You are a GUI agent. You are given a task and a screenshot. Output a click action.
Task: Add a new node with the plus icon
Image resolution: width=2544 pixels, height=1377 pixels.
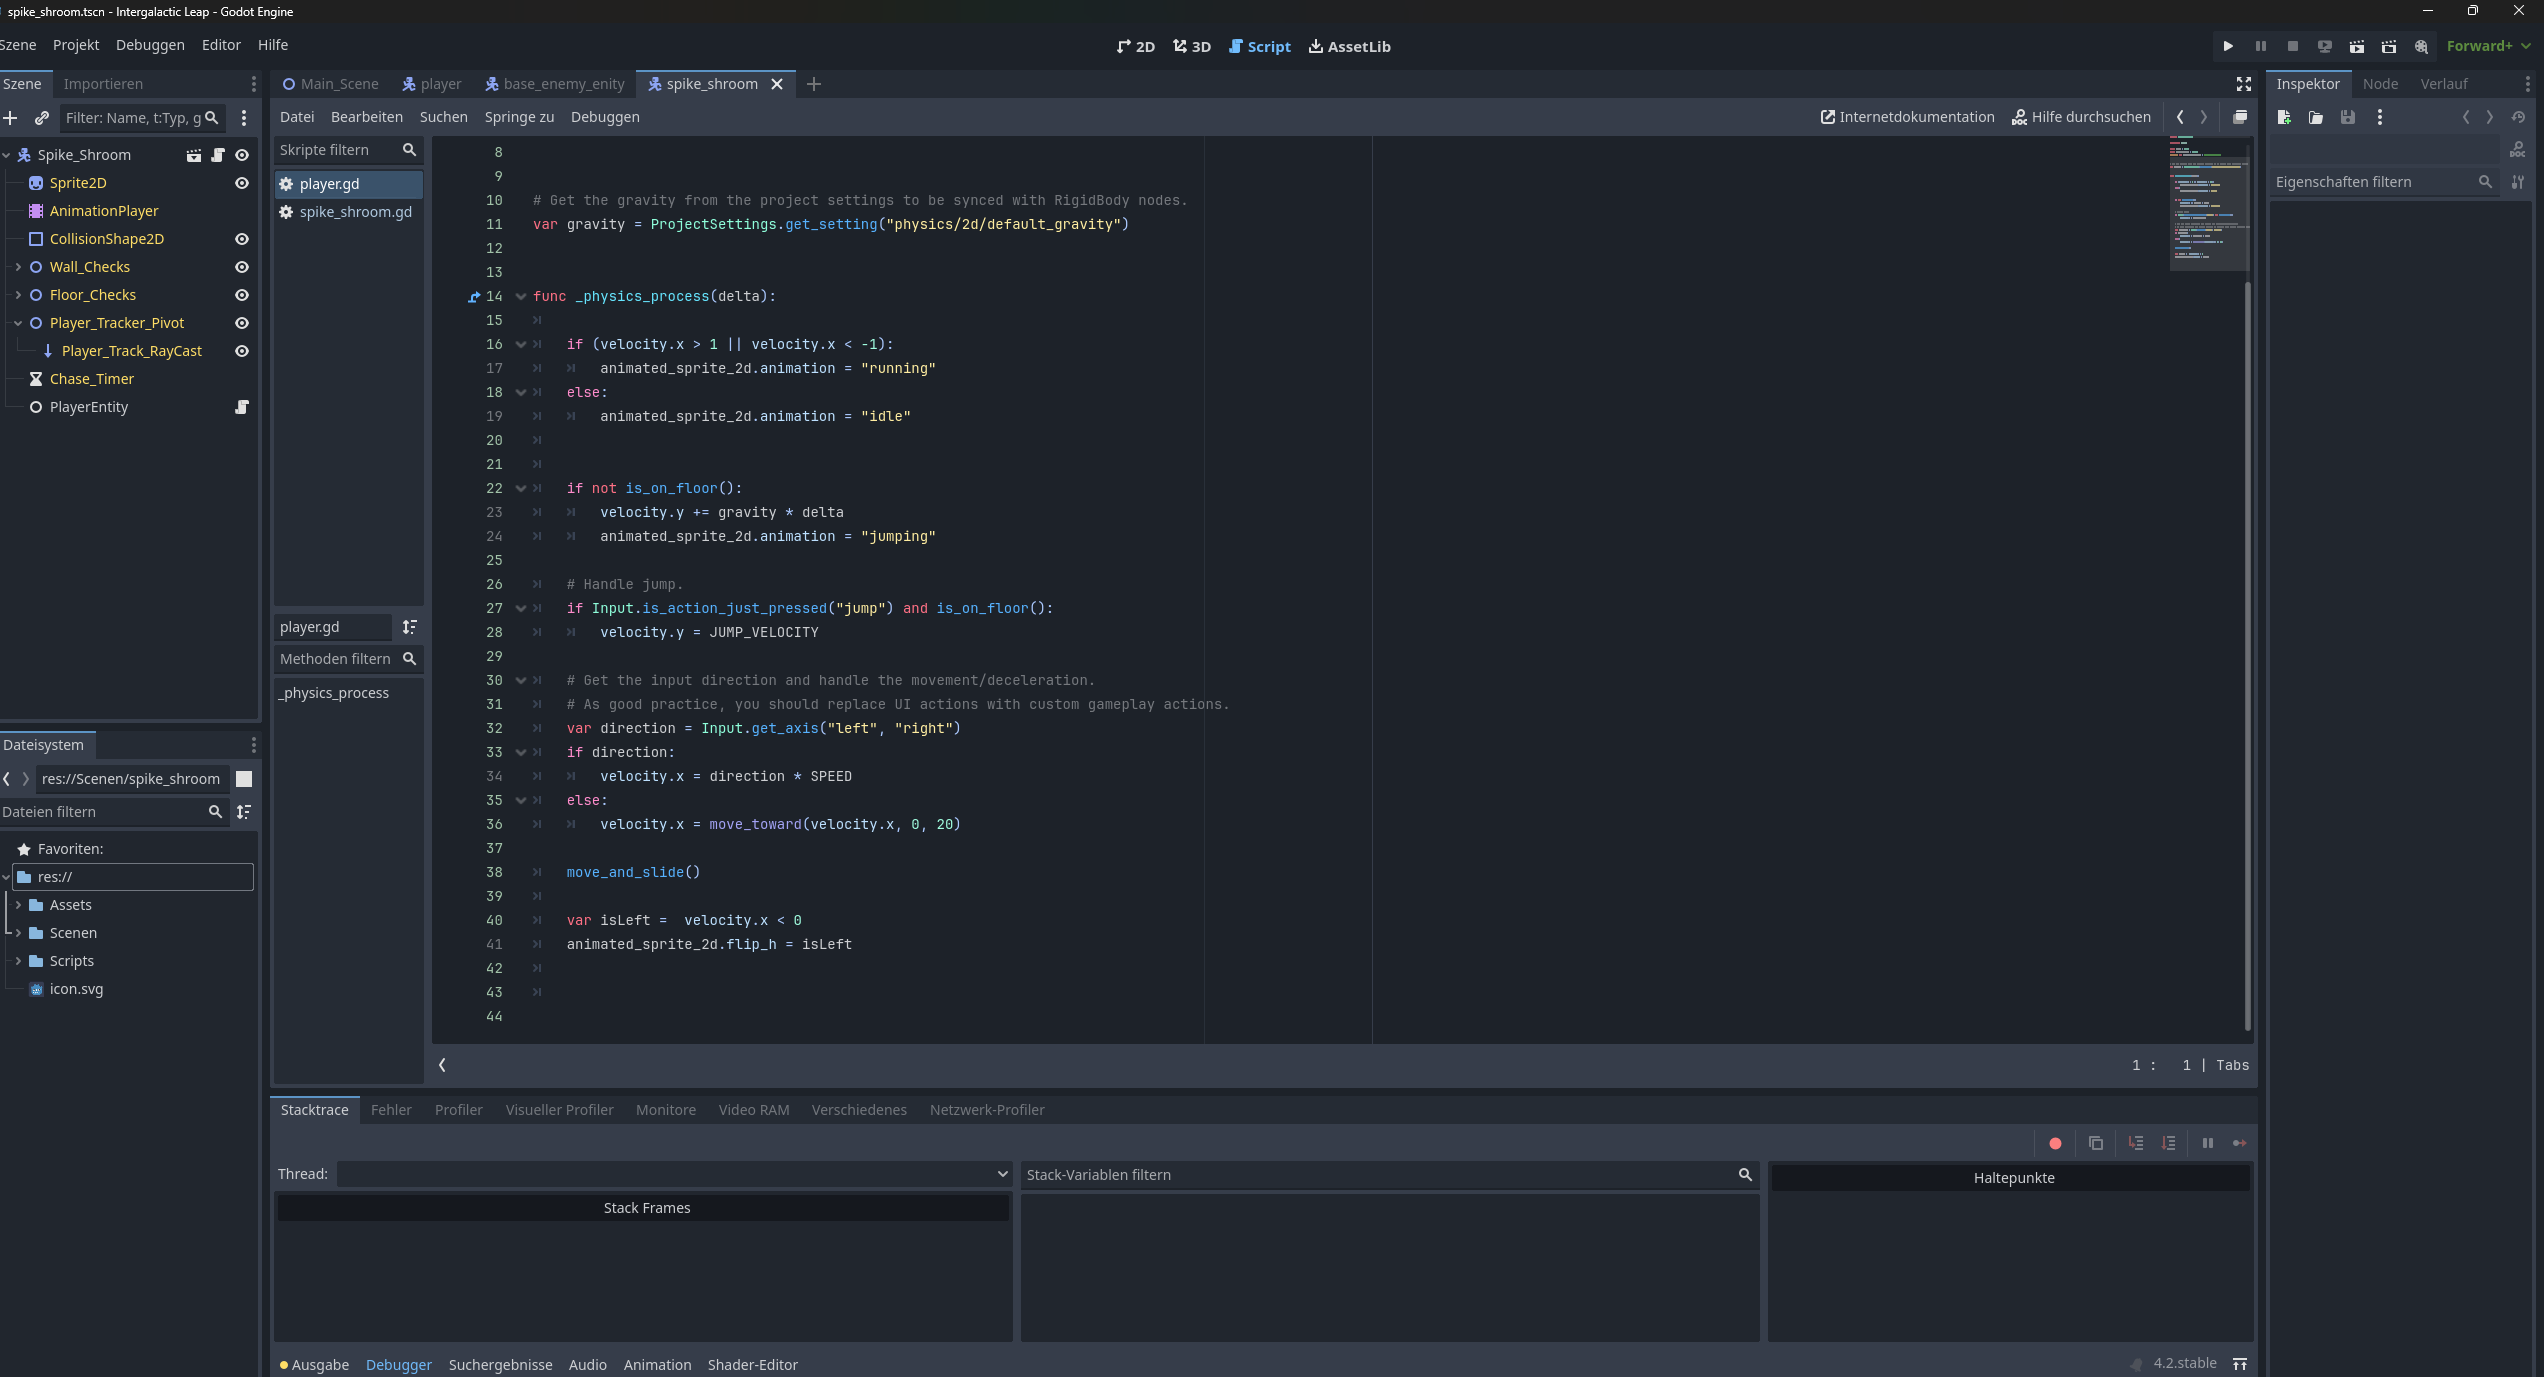(x=10, y=118)
